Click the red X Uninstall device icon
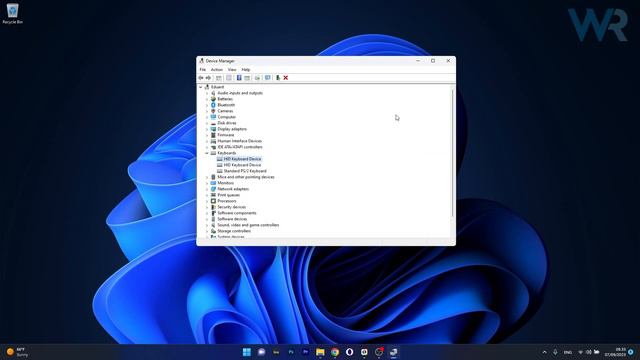 286,78
